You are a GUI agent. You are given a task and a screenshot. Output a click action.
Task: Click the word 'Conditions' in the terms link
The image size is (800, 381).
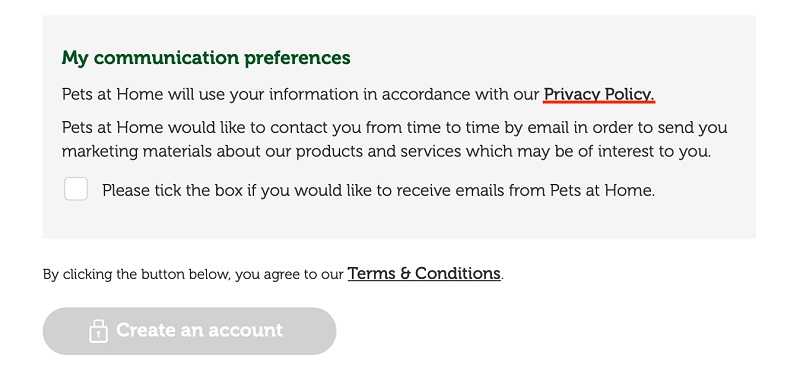[x=458, y=273]
